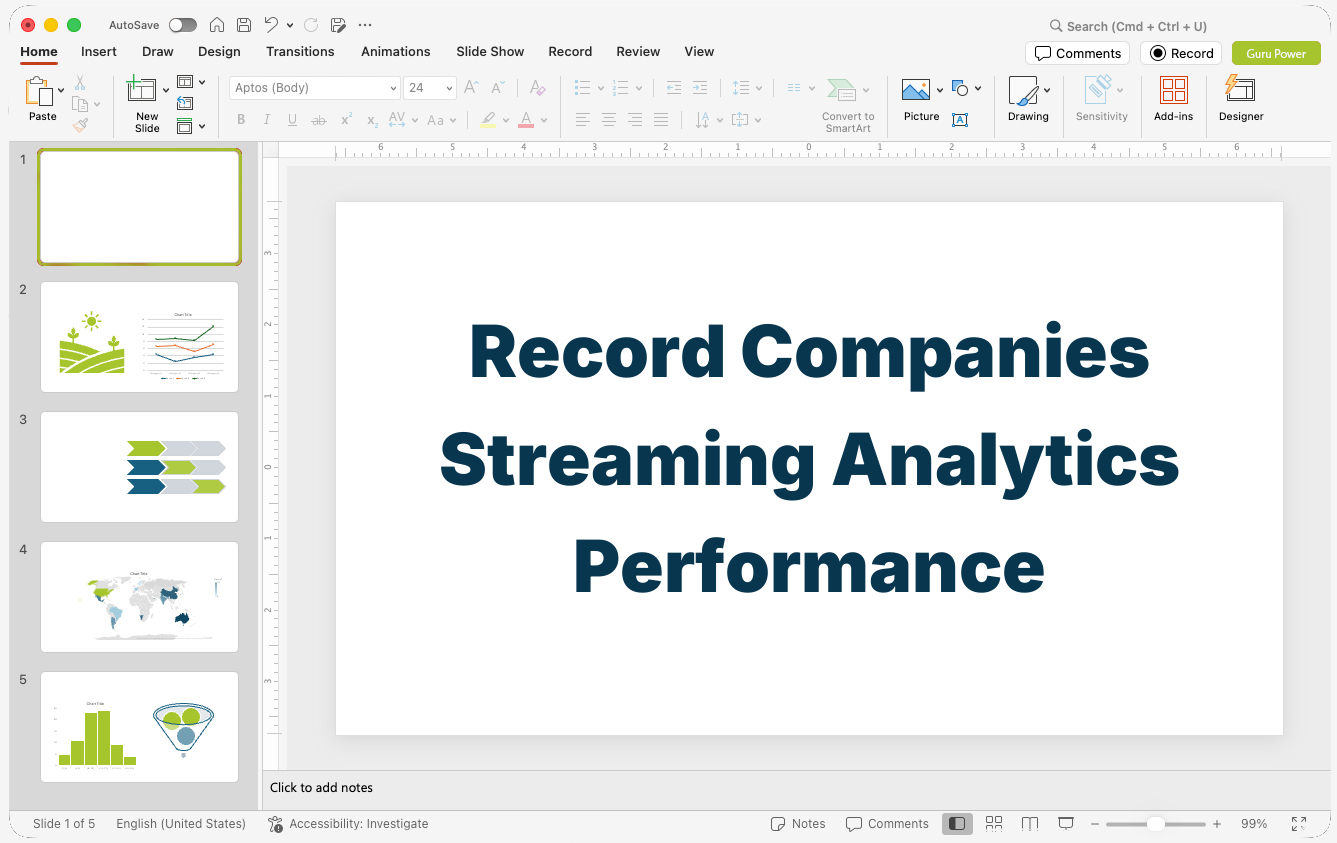
Task: Click the Record button with circle icon
Action: tap(1181, 53)
